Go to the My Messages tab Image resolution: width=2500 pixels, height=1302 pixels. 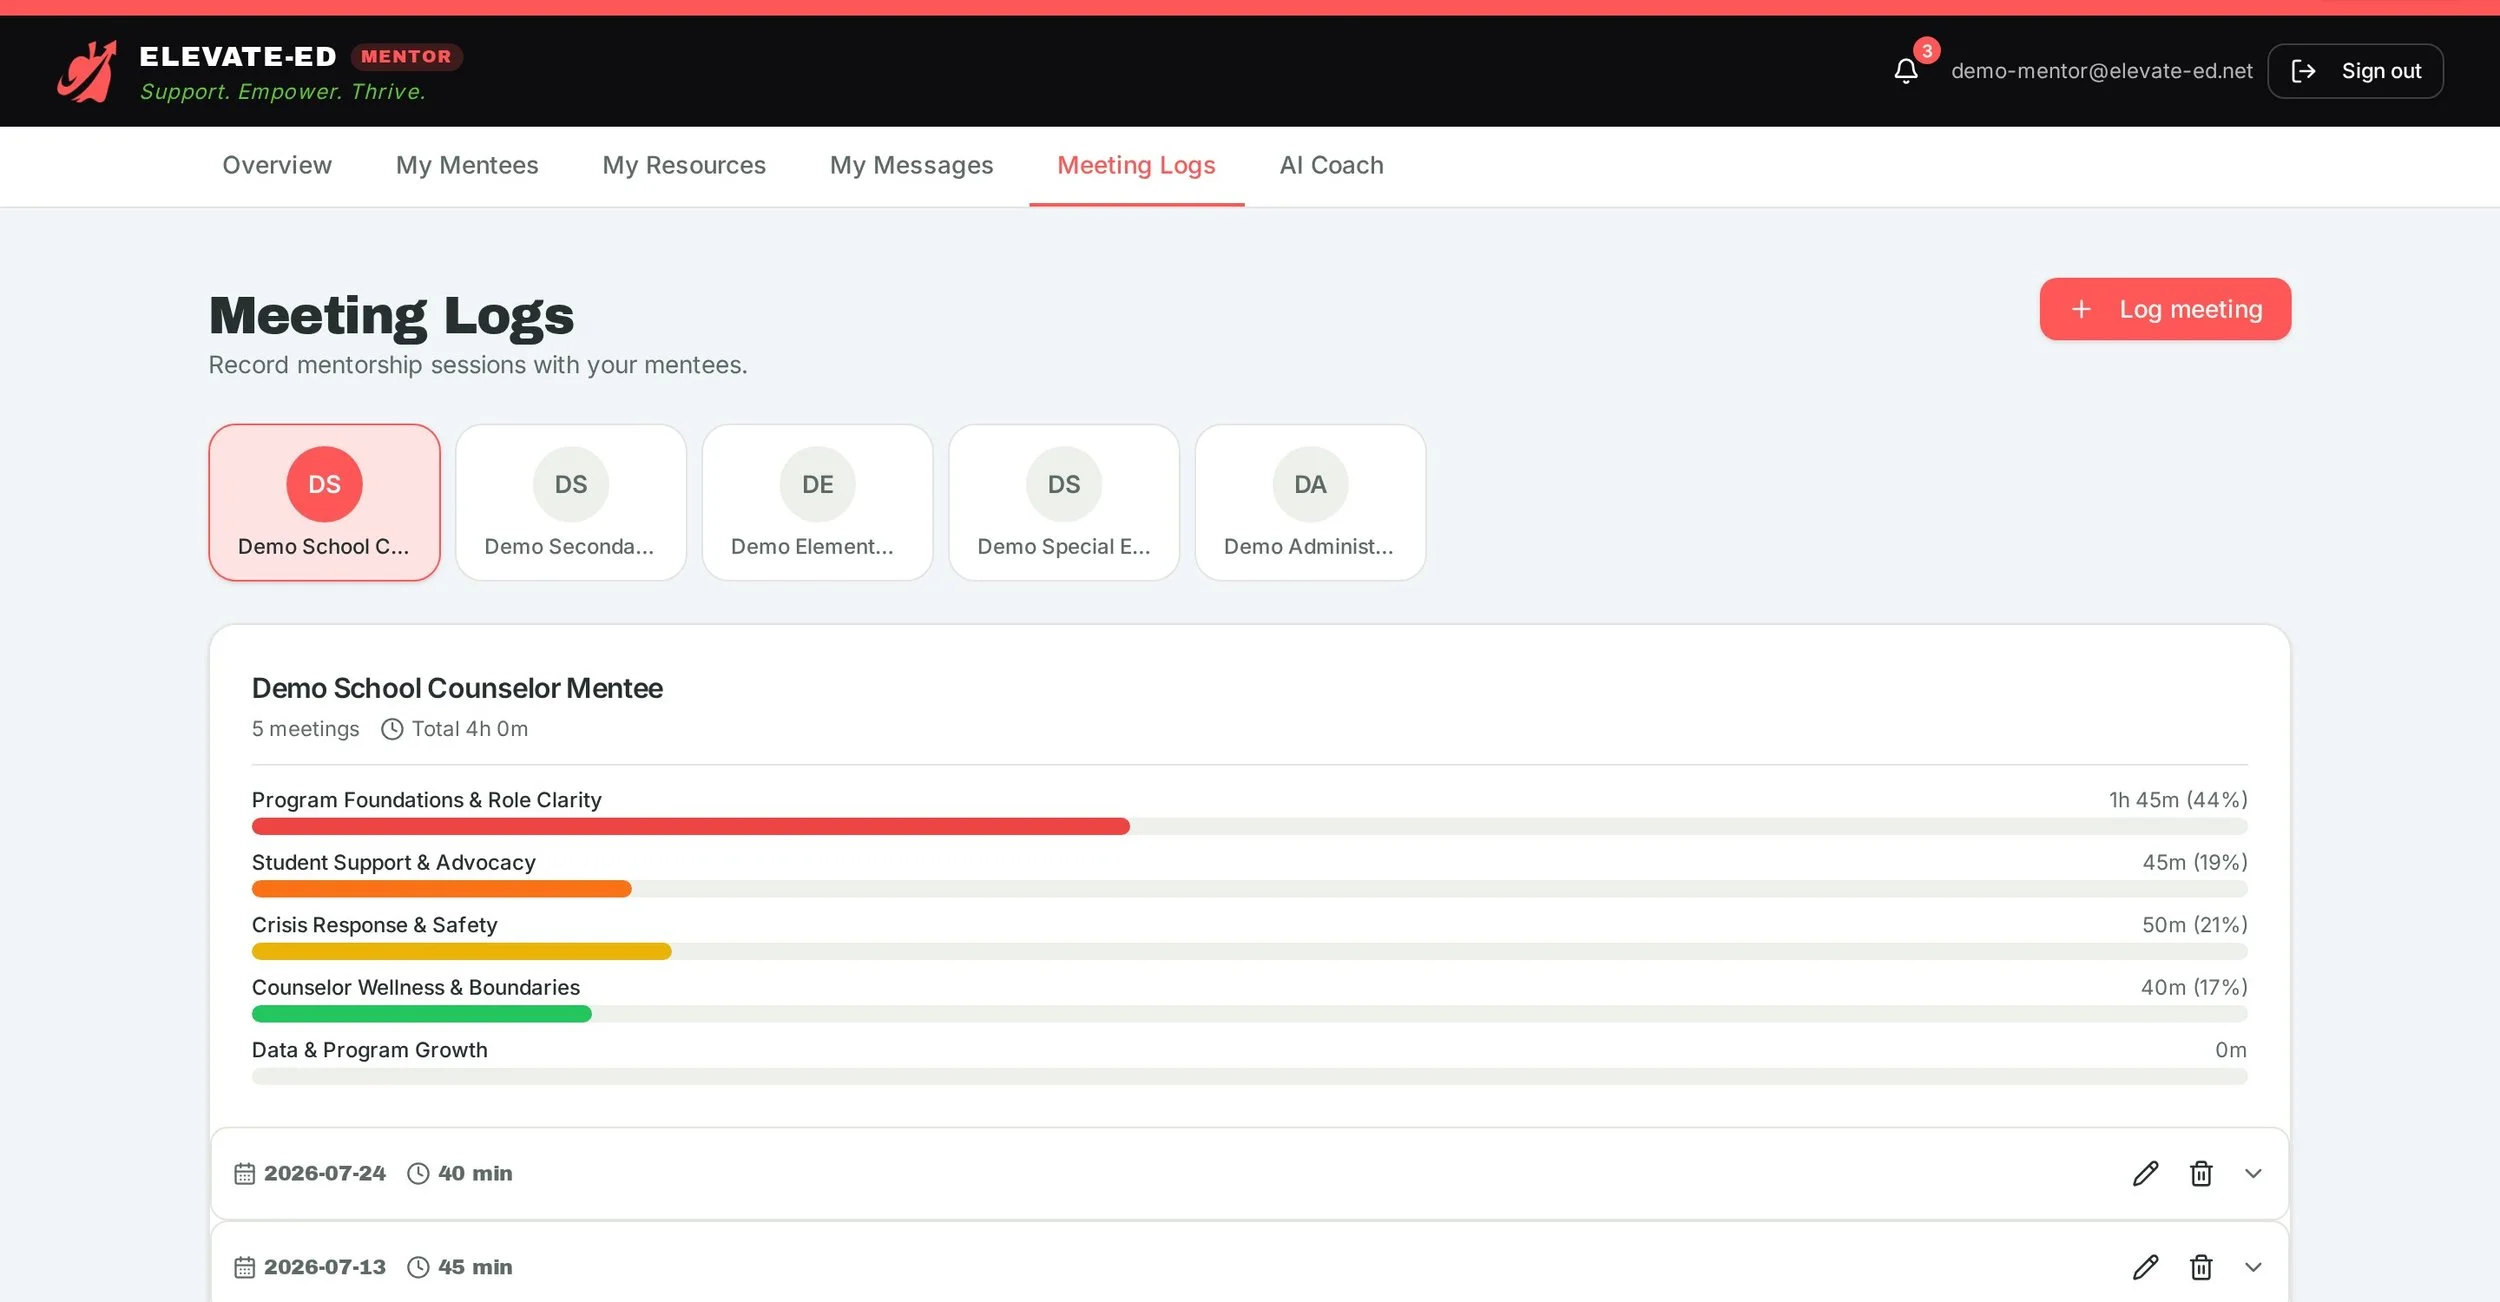[x=911, y=165]
